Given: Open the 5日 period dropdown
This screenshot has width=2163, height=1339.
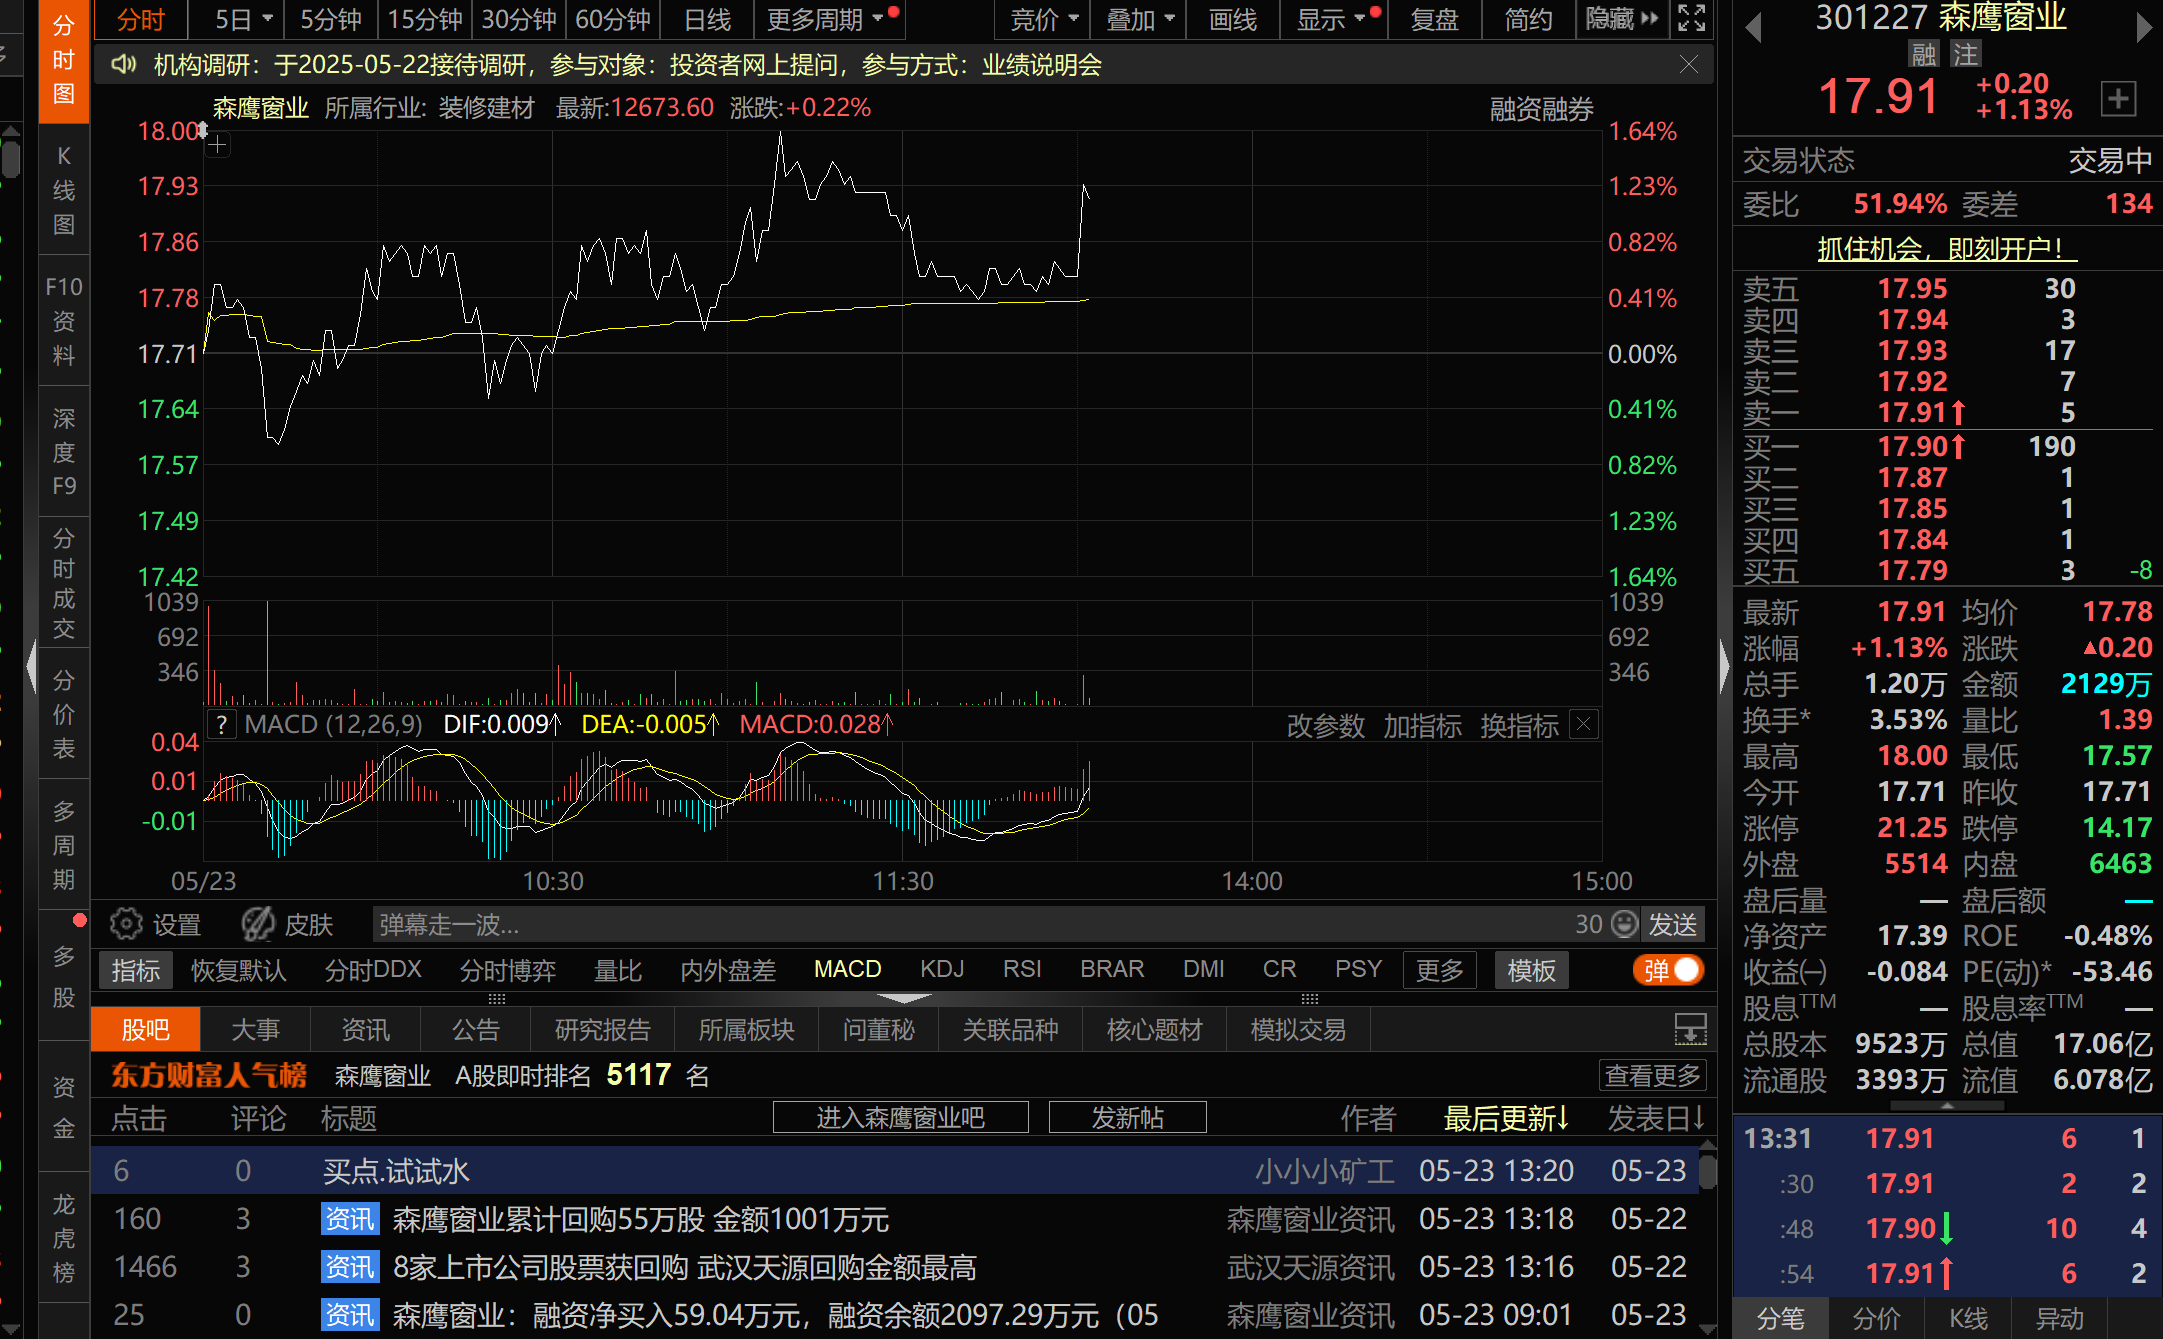Looking at the screenshot, I should 243,19.
